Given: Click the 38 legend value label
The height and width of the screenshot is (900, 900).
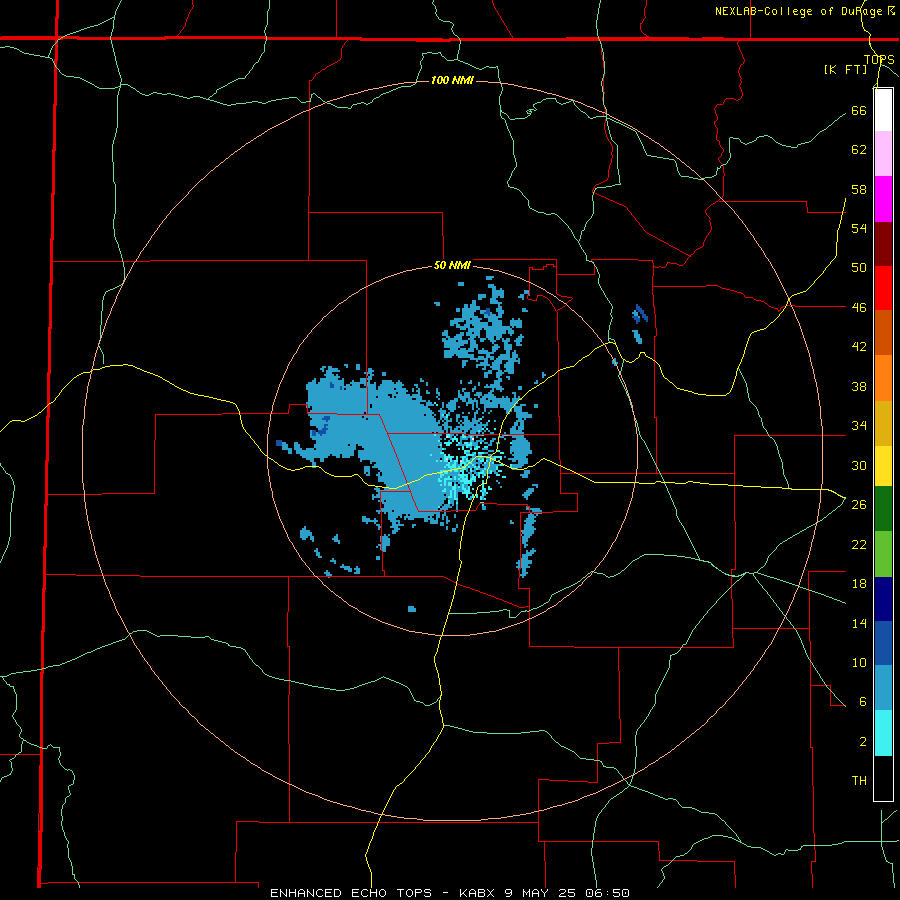Looking at the screenshot, I should tap(859, 386).
